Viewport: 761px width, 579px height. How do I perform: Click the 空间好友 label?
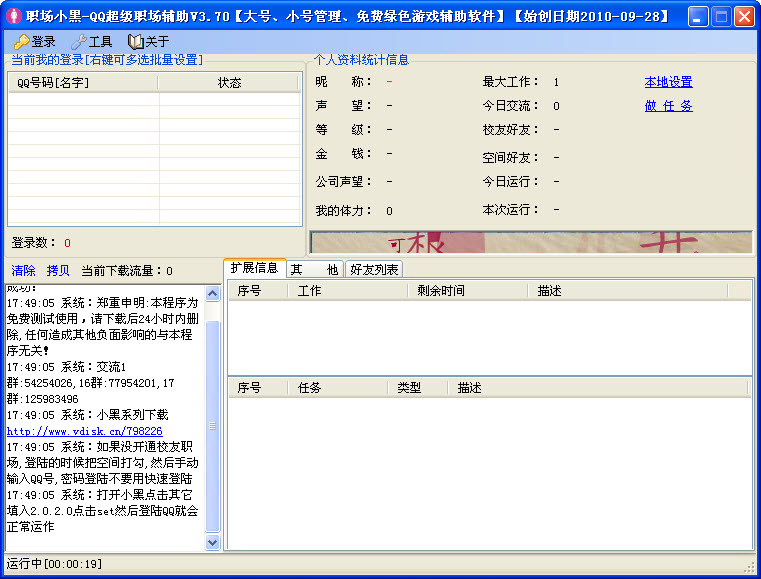click(510, 157)
